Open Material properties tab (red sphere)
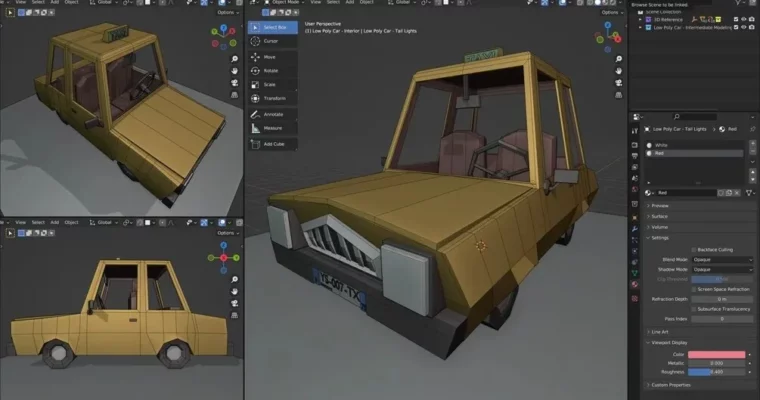The image size is (760, 400). [635, 285]
